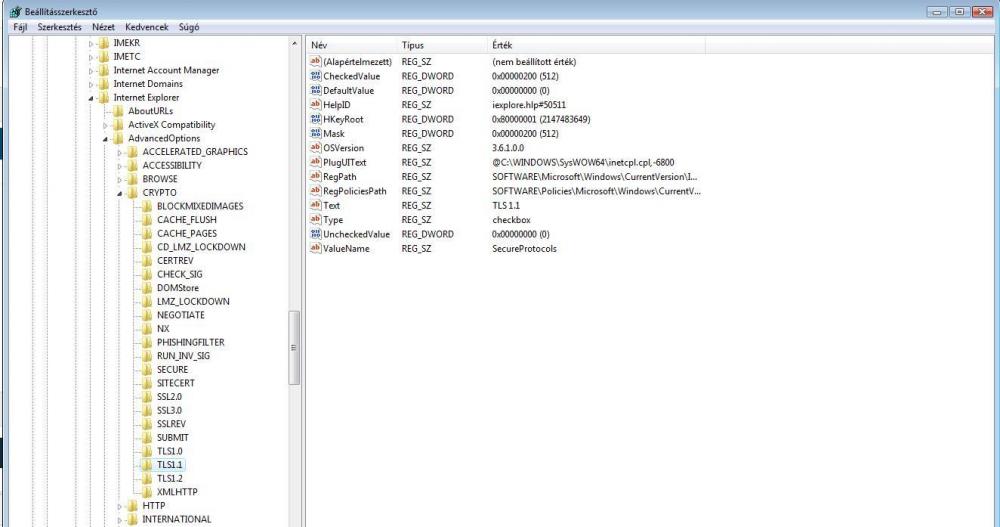The width and height of the screenshot is (1000, 527).
Task: Collapse the Internet Explorer tree node
Action: [x=91, y=97]
